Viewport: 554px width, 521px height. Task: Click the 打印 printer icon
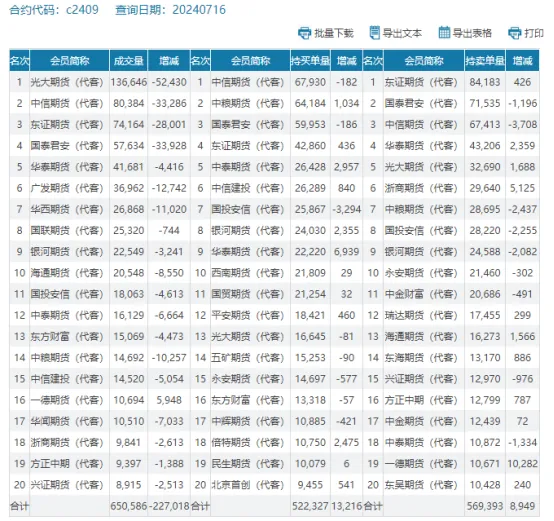514,33
